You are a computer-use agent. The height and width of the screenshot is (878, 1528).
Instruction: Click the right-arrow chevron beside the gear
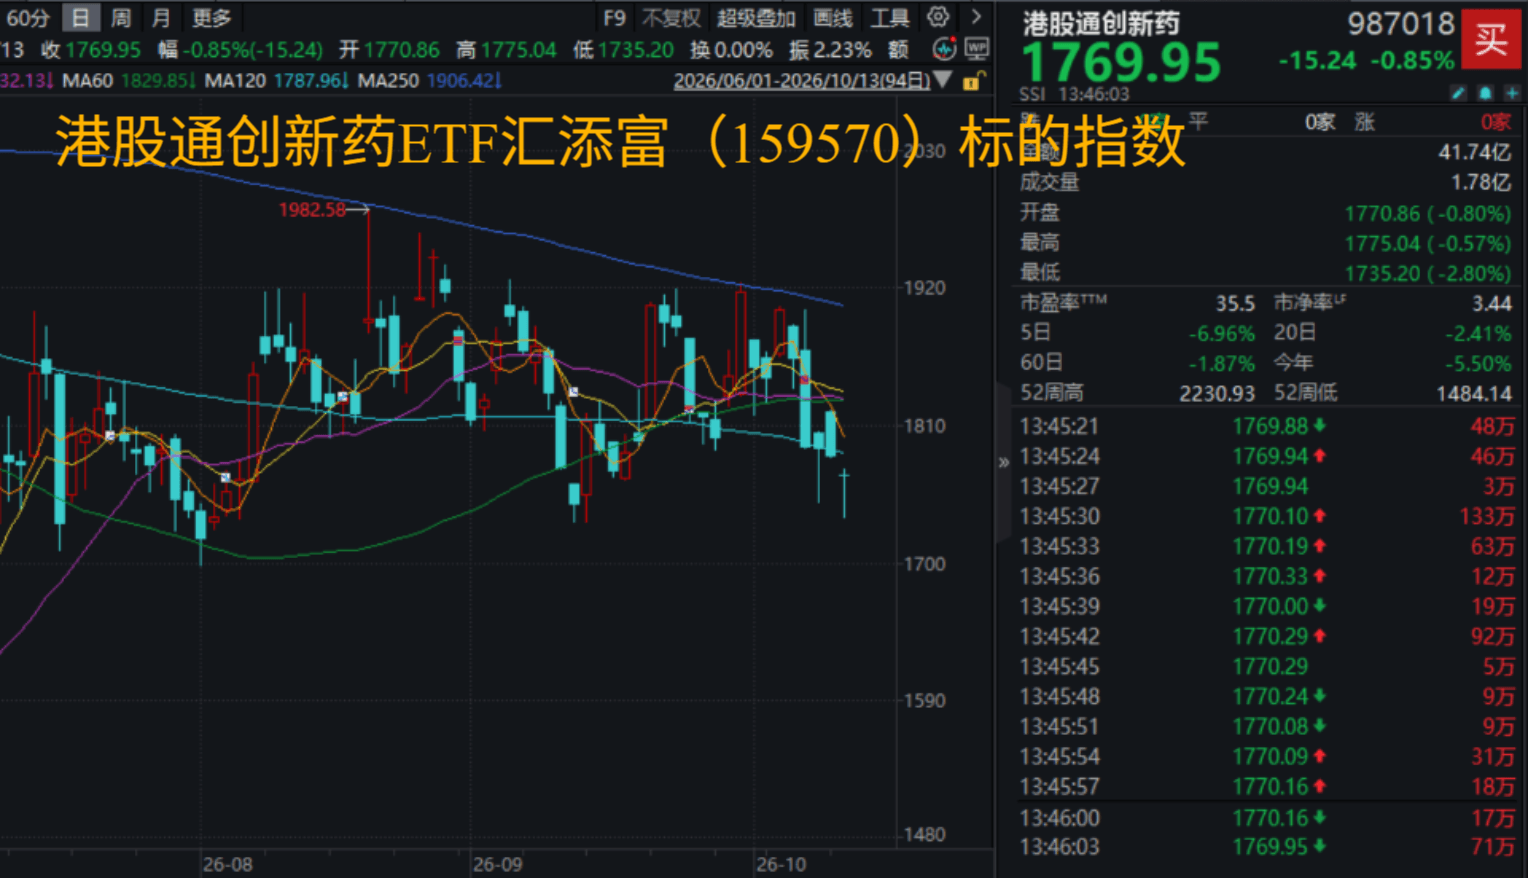pyautogui.click(x=976, y=17)
